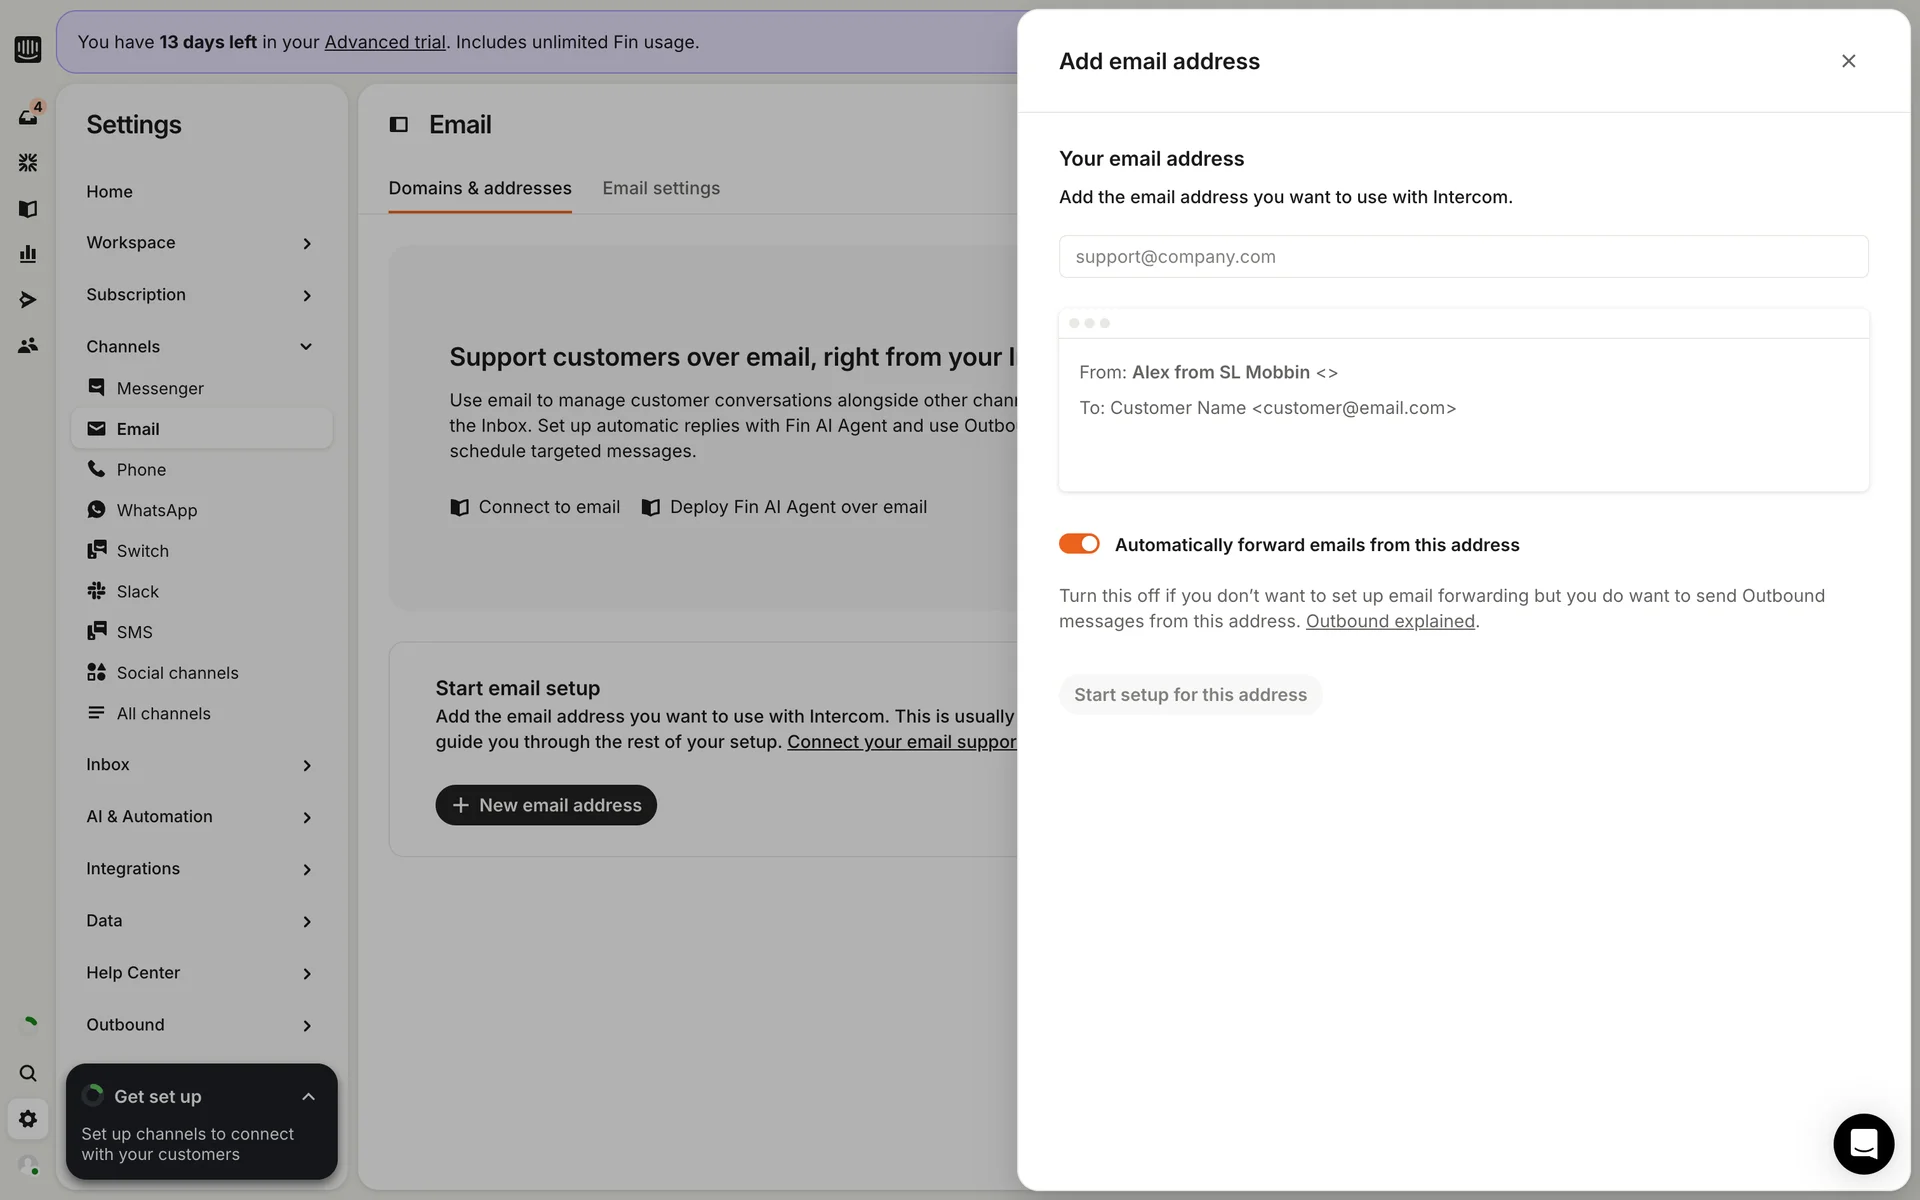Click the search magnifier icon
This screenshot has height=1200, width=1920.
pyautogui.click(x=28, y=1073)
